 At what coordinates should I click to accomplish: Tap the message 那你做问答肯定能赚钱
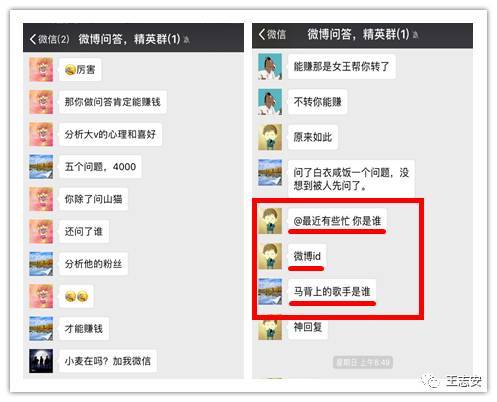click(113, 102)
